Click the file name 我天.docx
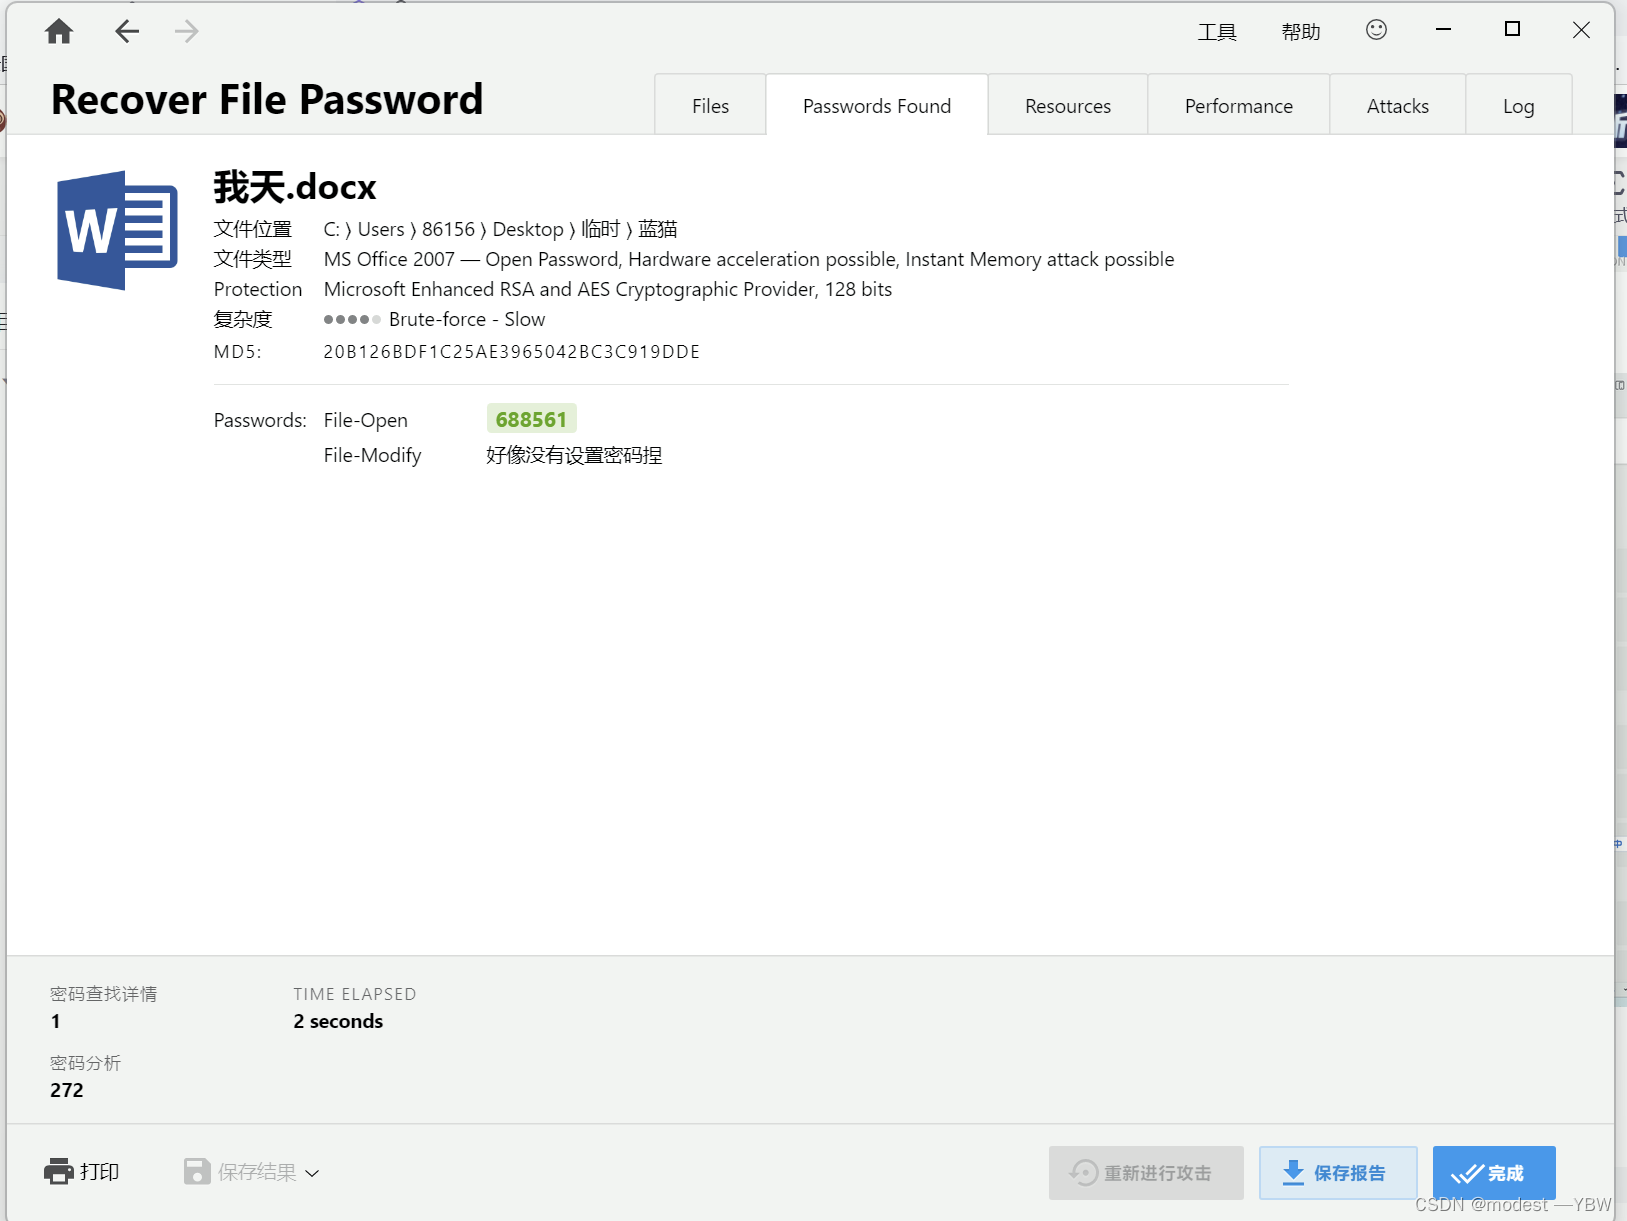 tap(295, 187)
